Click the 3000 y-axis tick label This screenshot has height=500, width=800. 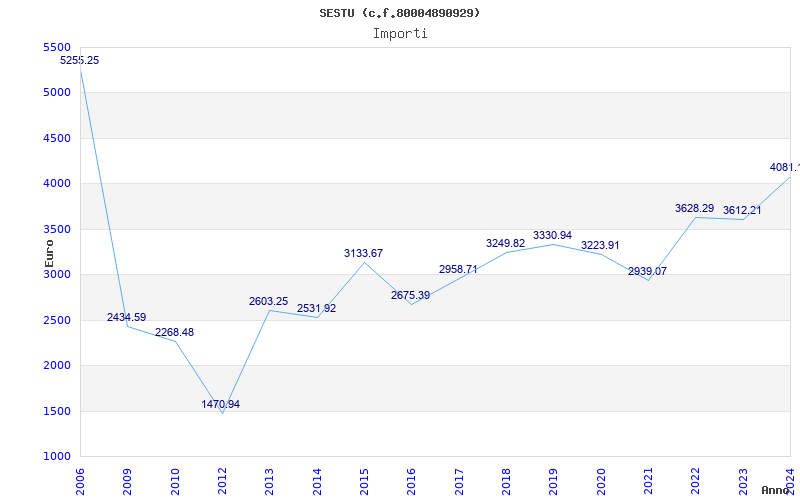(x=57, y=274)
